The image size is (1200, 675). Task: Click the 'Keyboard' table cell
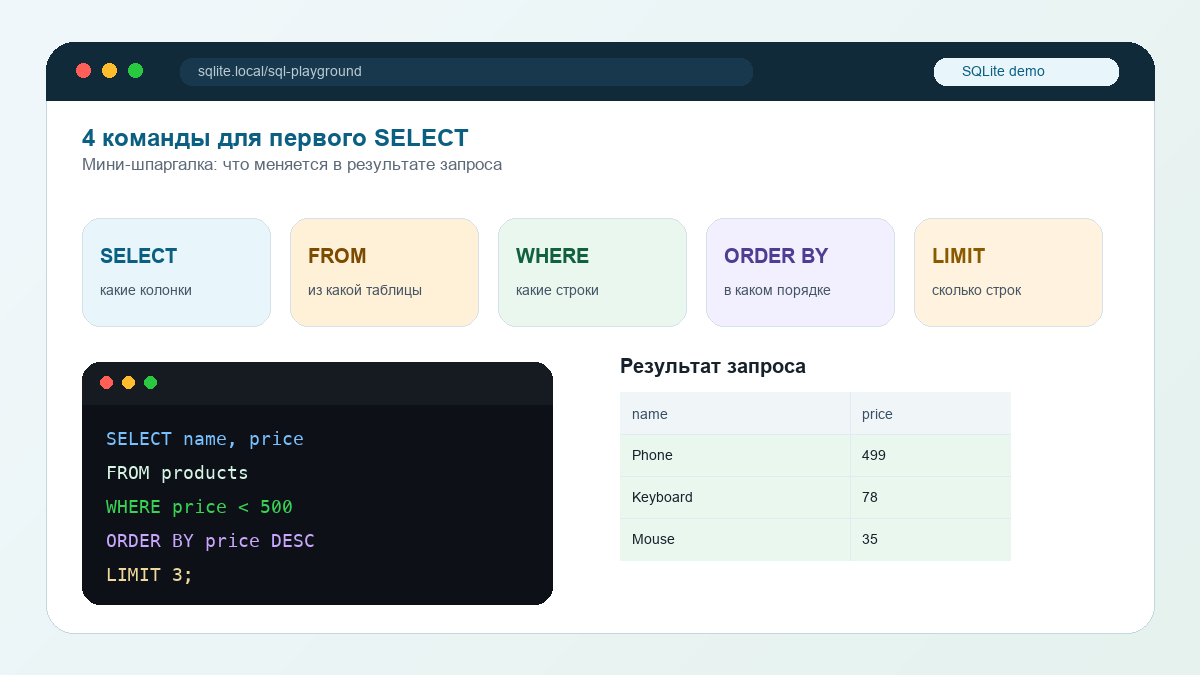click(x=735, y=498)
